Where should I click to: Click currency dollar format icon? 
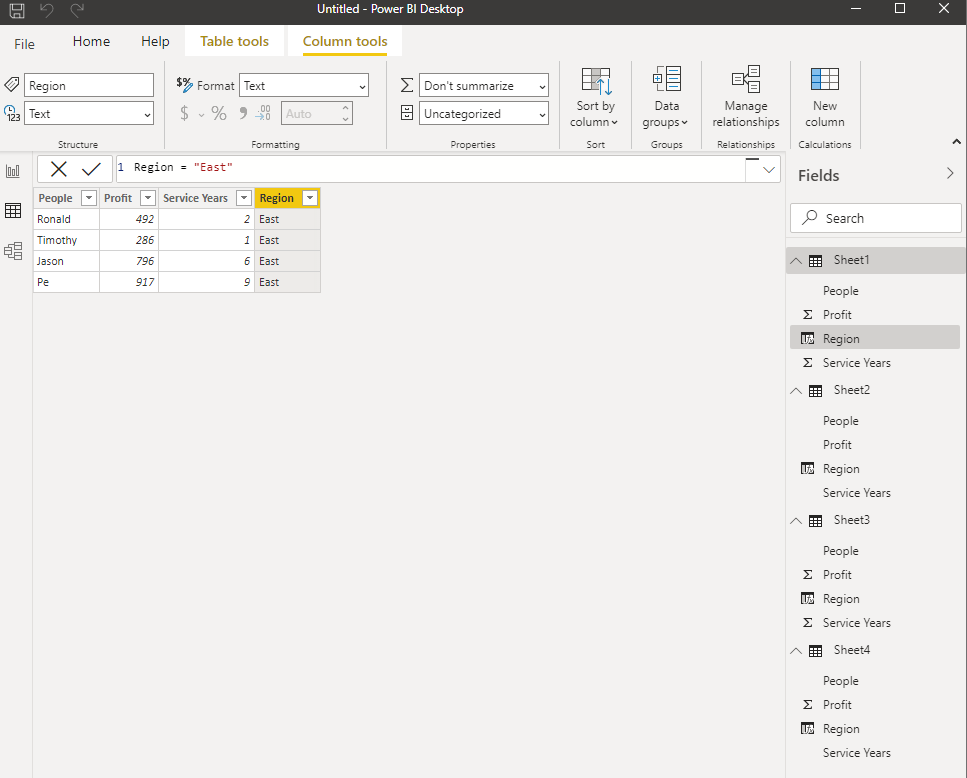[x=184, y=113]
